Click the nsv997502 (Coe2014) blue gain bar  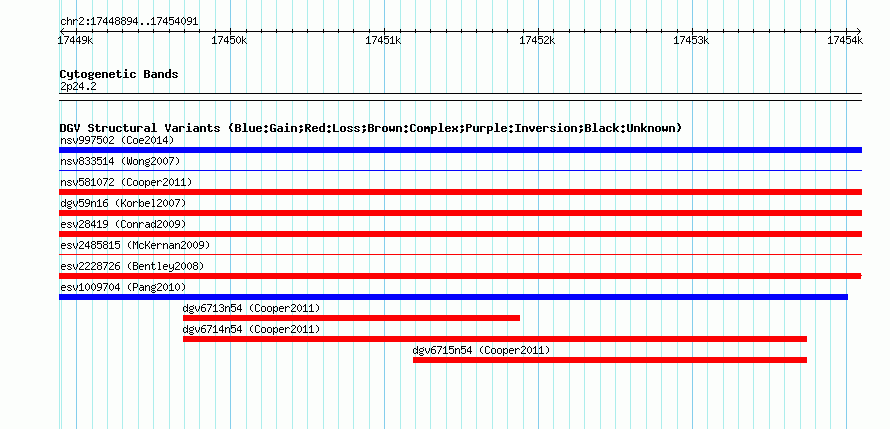(x=460, y=150)
